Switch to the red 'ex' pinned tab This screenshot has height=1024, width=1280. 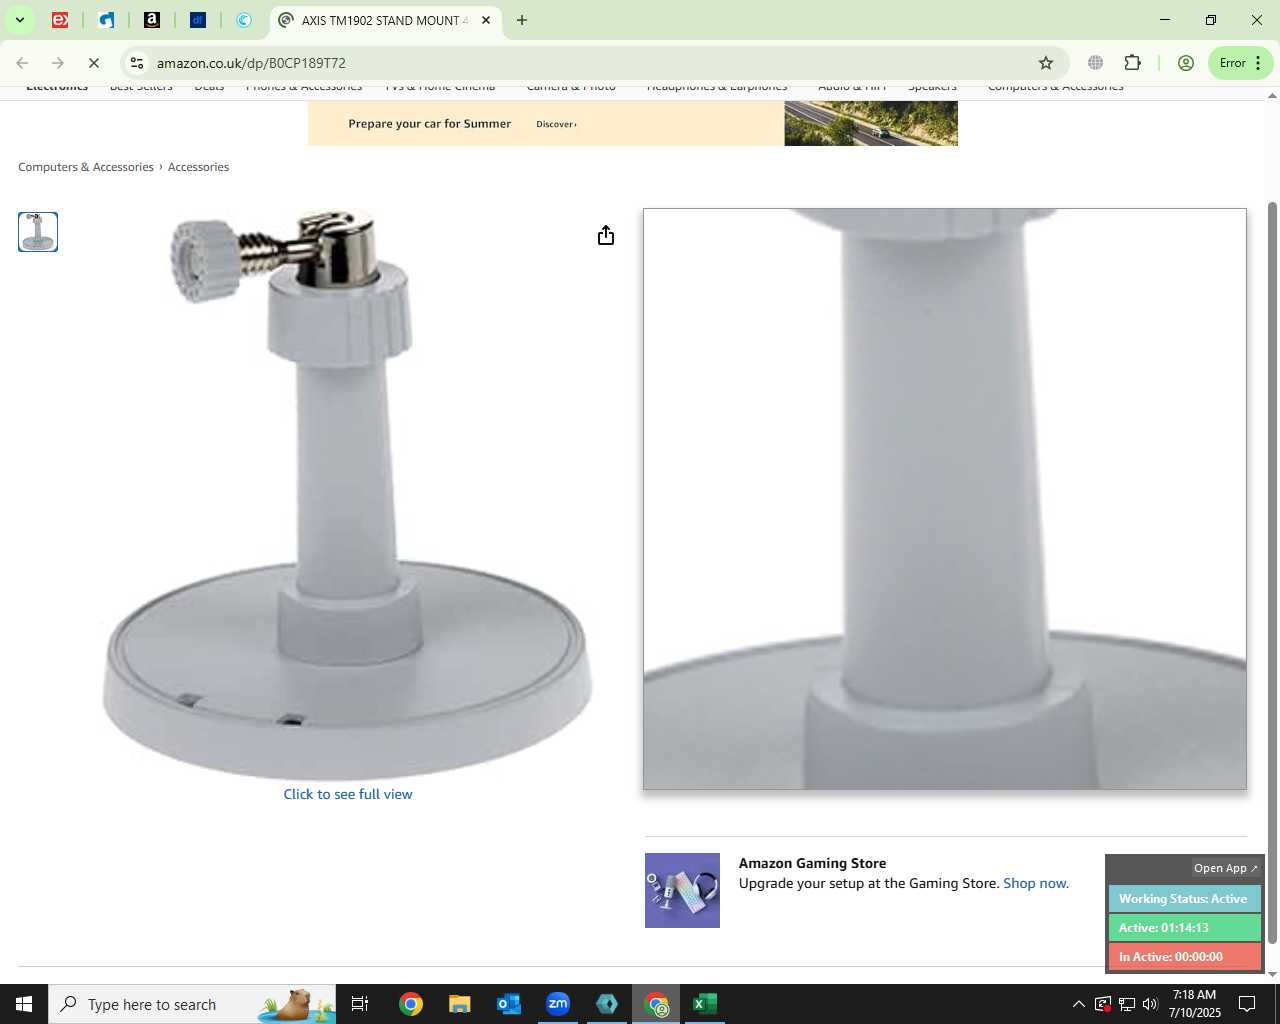[60, 20]
